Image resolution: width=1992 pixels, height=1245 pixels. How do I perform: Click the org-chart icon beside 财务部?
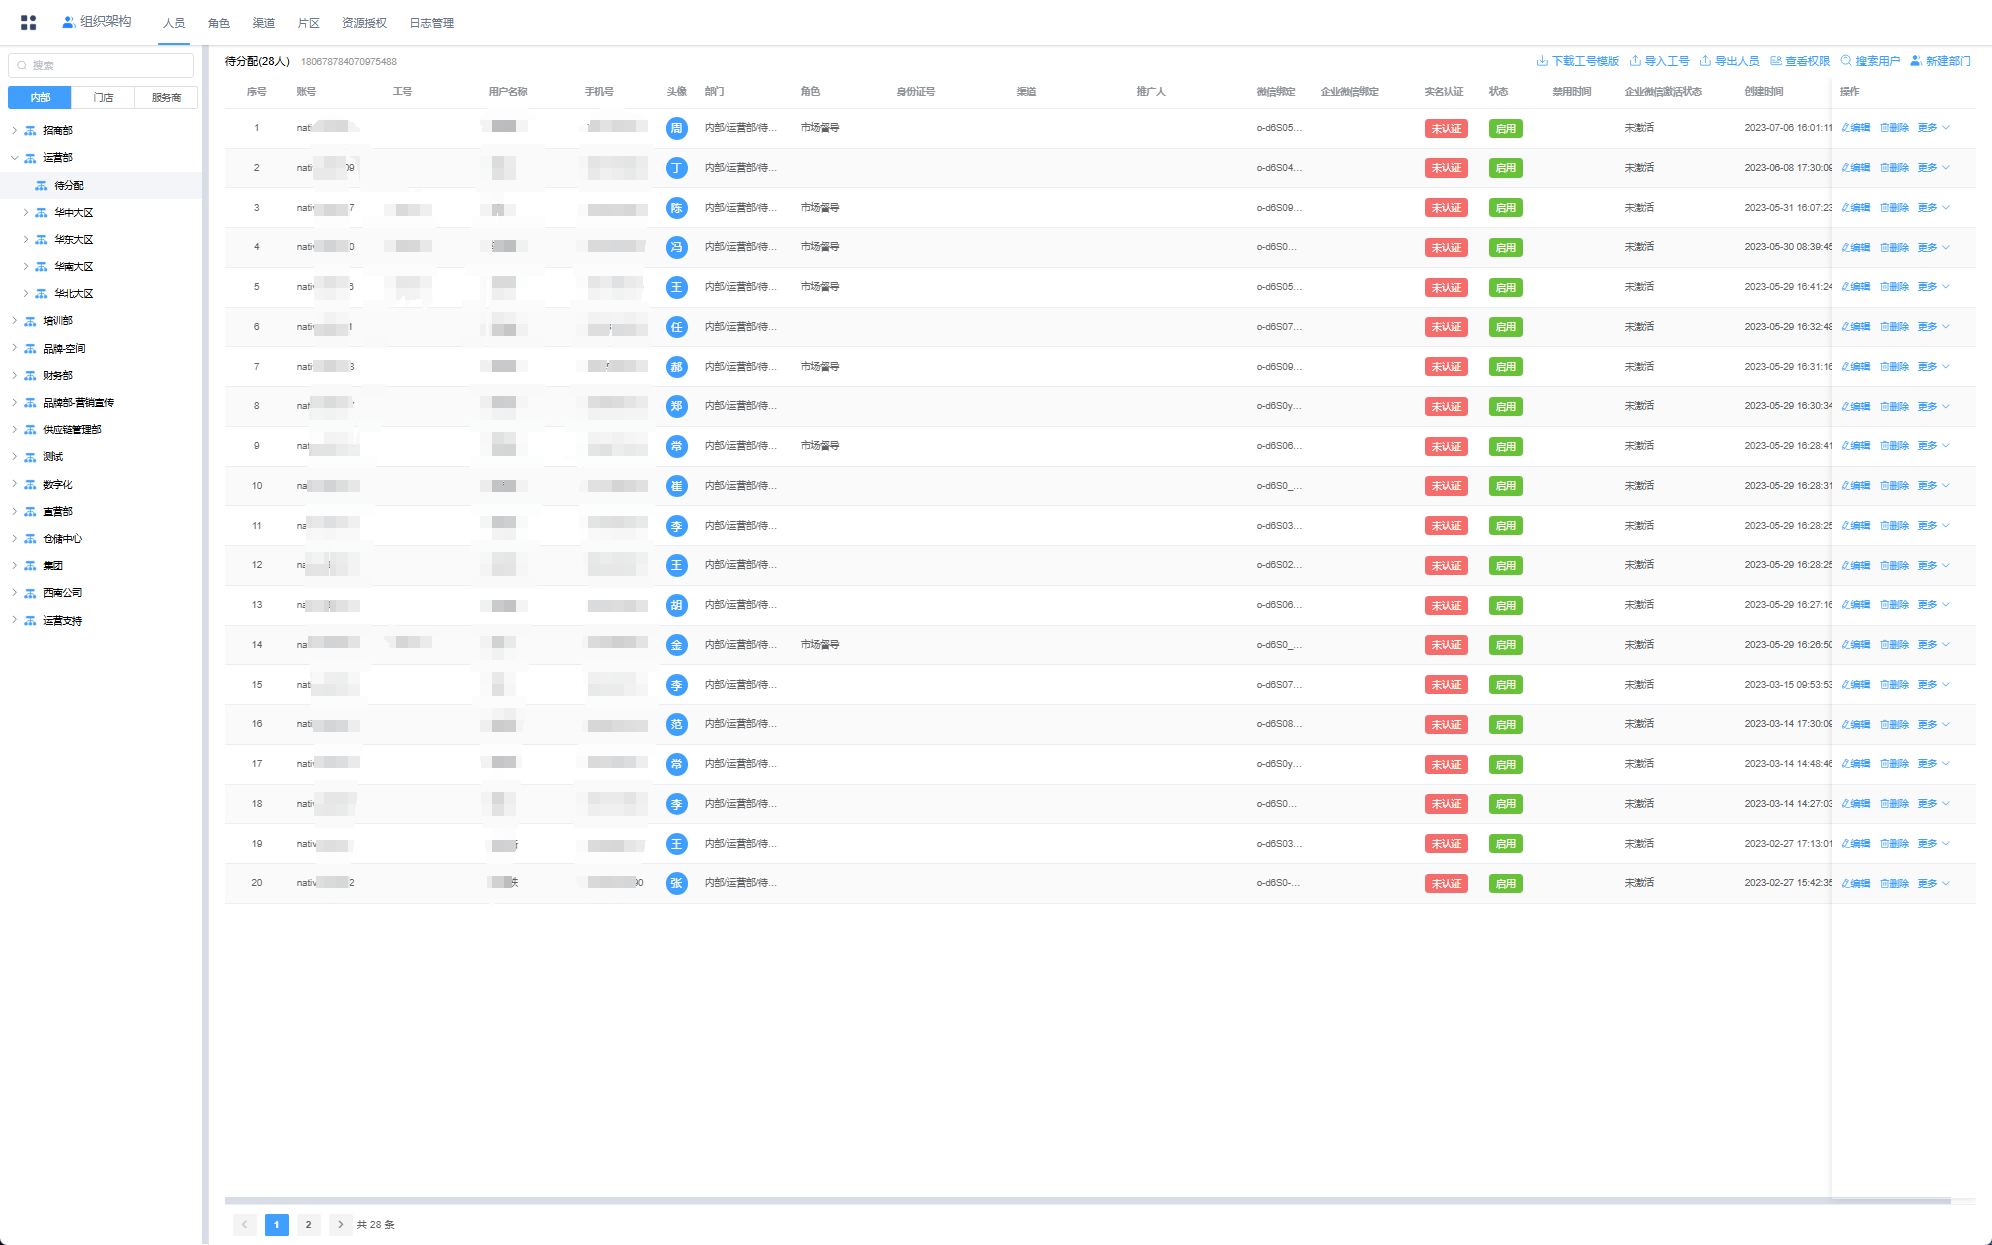point(30,375)
